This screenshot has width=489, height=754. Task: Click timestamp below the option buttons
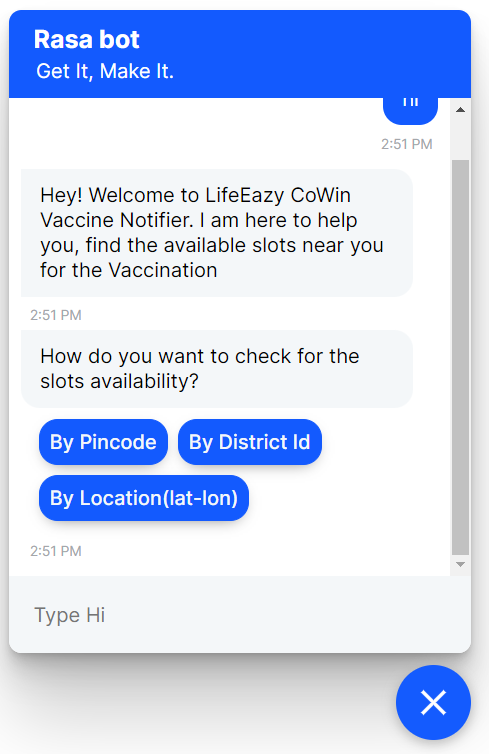click(56, 551)
